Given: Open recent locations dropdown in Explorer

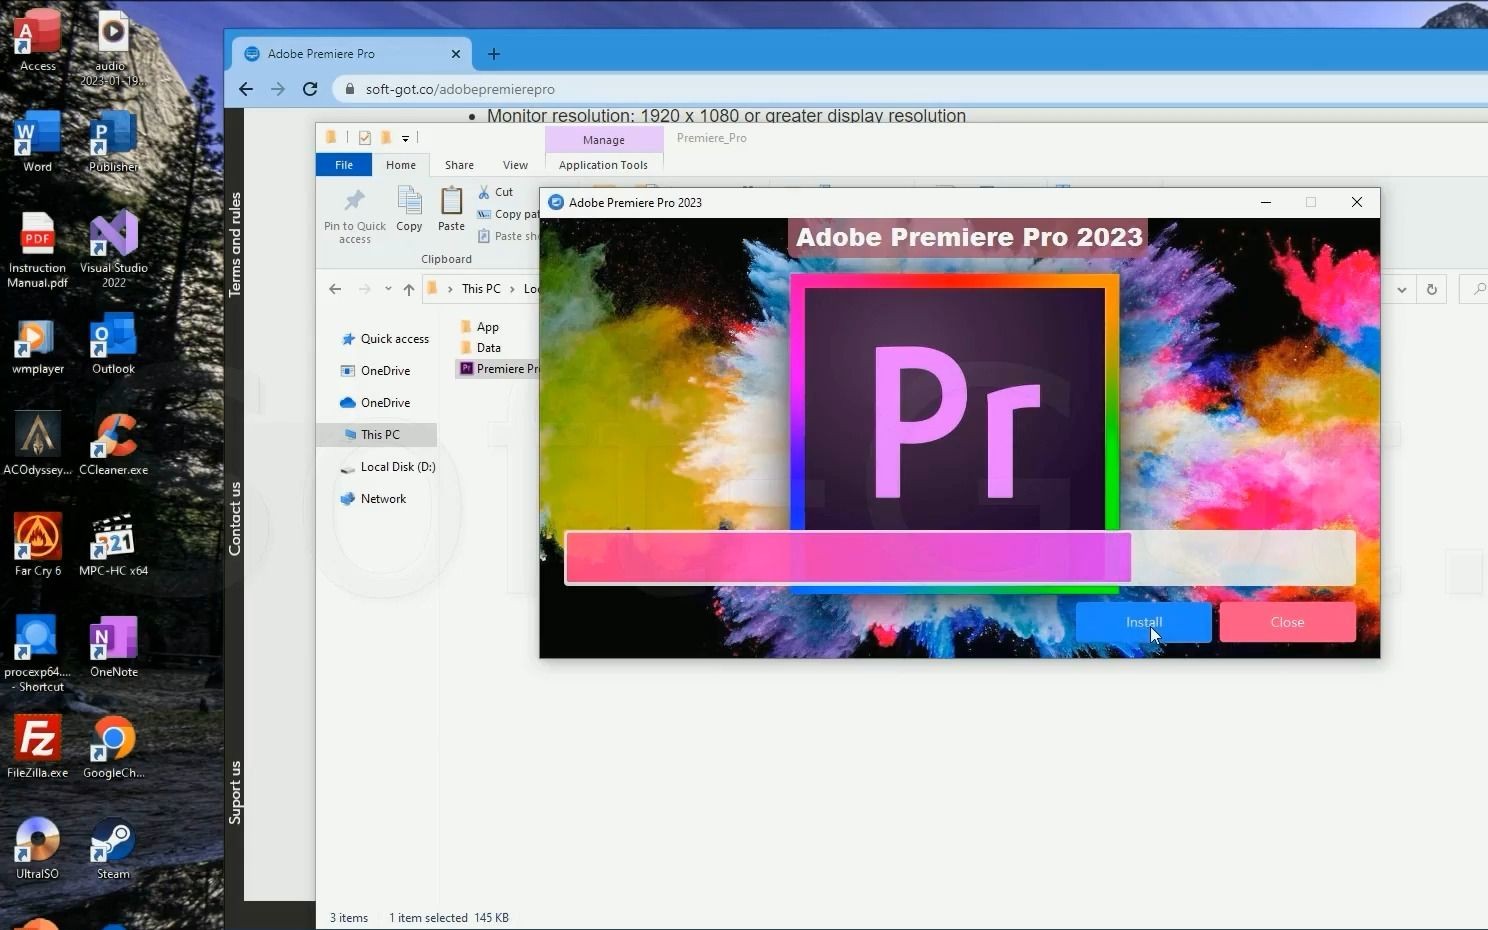Looking at the screenshot, I should (x=388, y=289).
